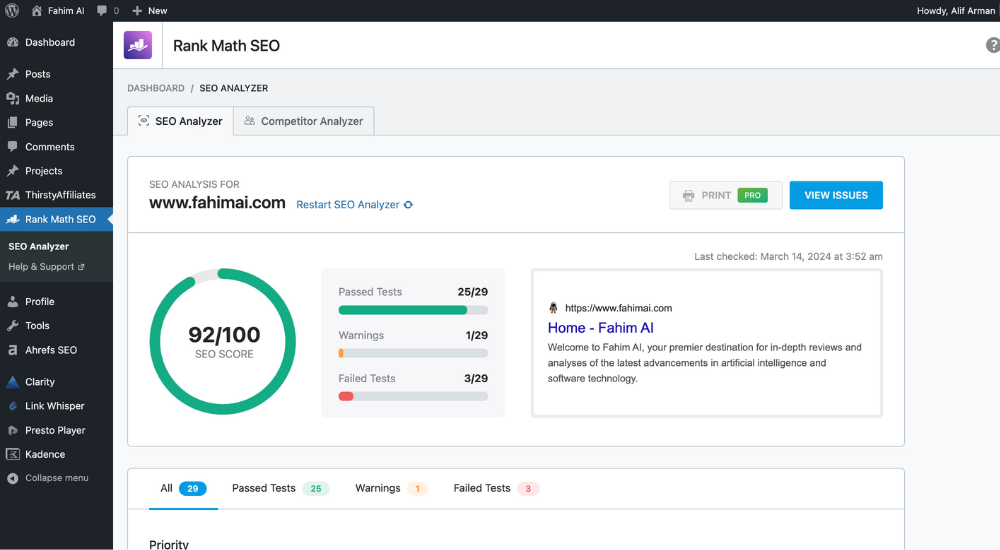This screenshot has height=550, width=1000.
Task: Click the Pages icon in sidebar
Action: point(12,123)
